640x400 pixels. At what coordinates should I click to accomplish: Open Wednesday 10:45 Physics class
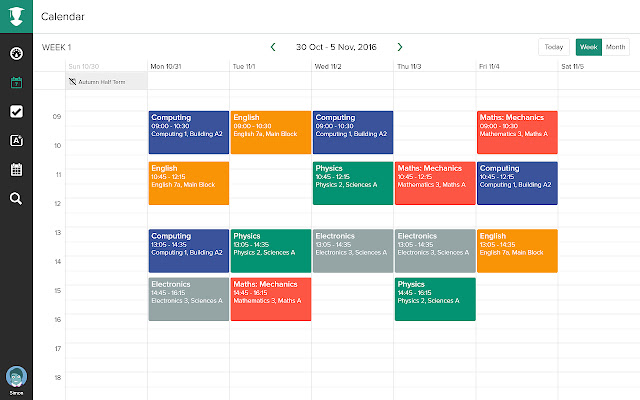coord(352,183)
